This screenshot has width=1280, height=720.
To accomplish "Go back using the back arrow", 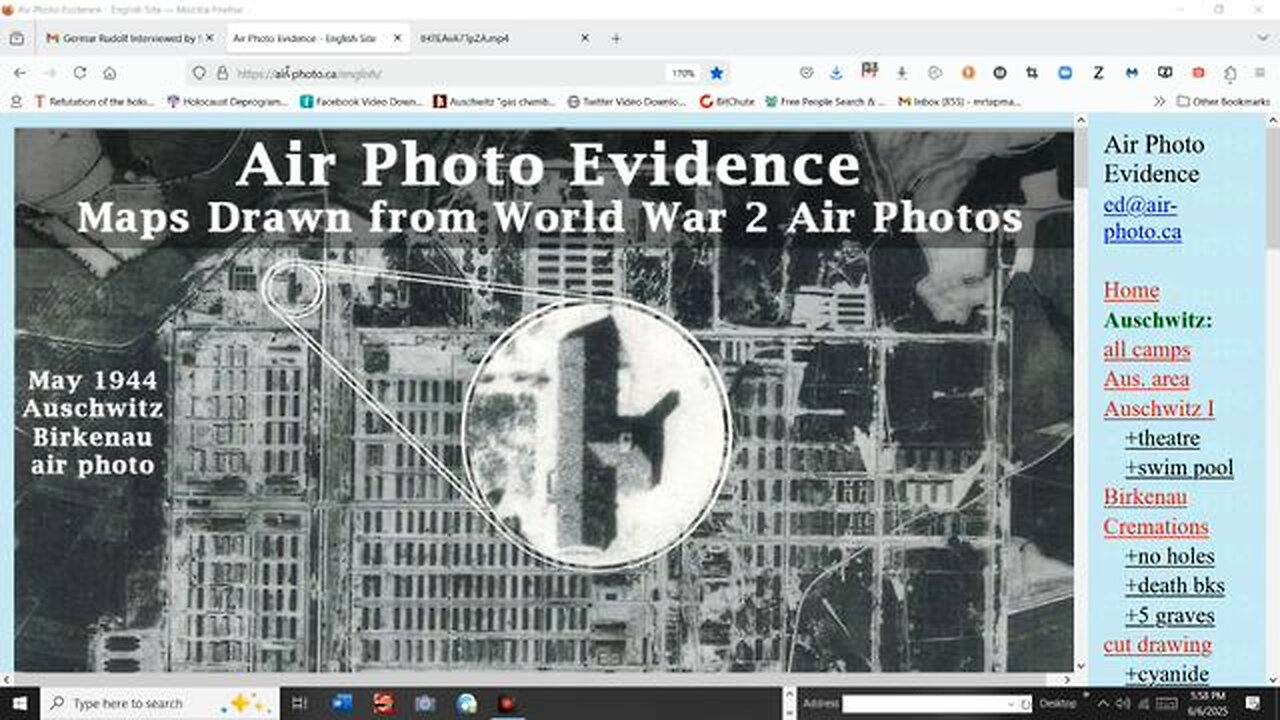I will (x=20, y=73).
